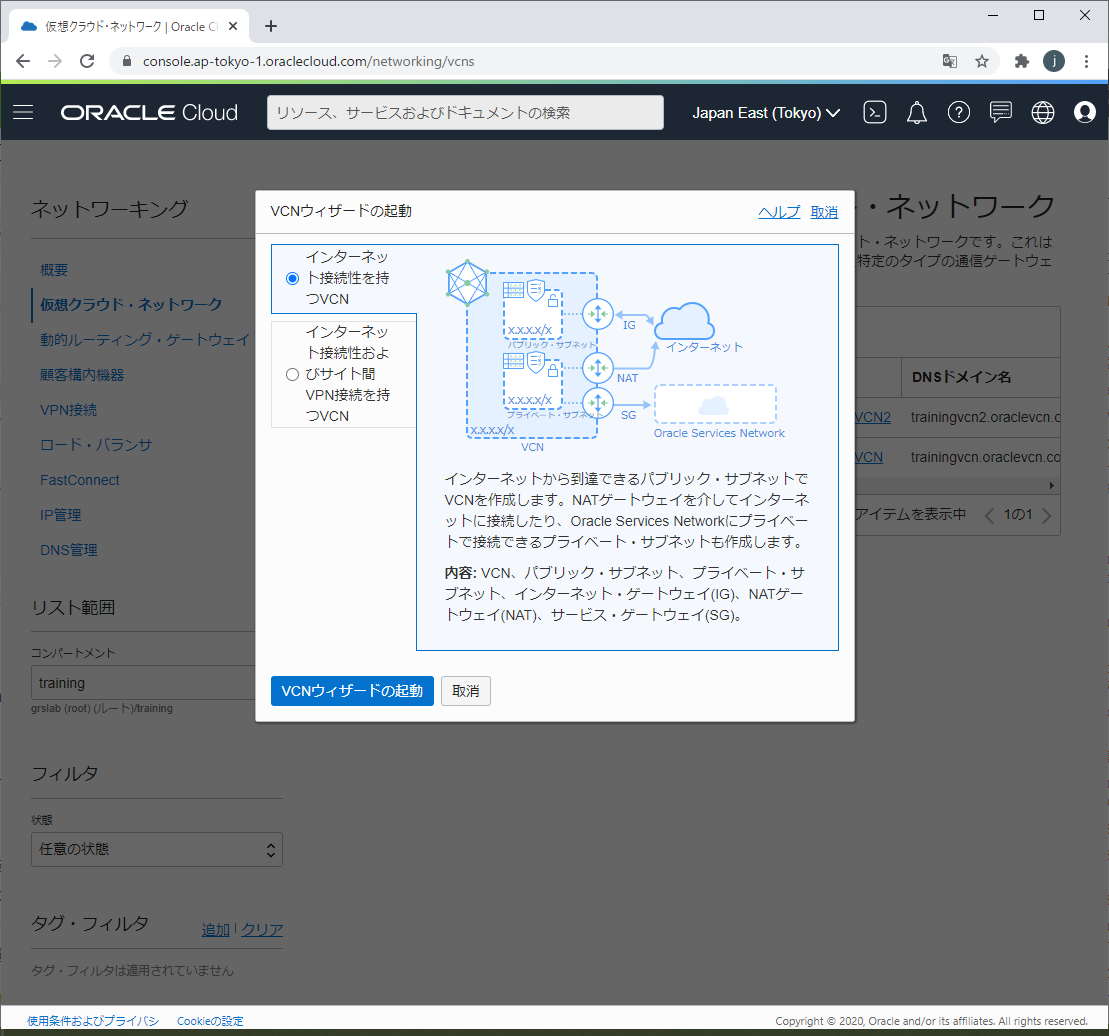Screen dimensions: 1109x1036
Task: Open the Oracle Cloud hamburger navigation menu
Action: click(x=23, y=112)
